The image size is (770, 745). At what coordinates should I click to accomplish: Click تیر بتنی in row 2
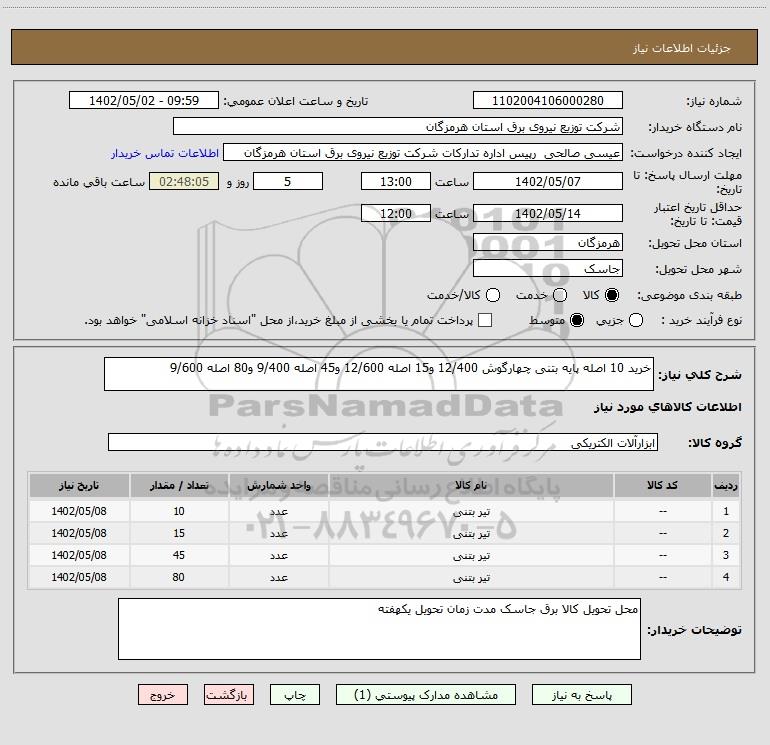[x=471, y=534]
